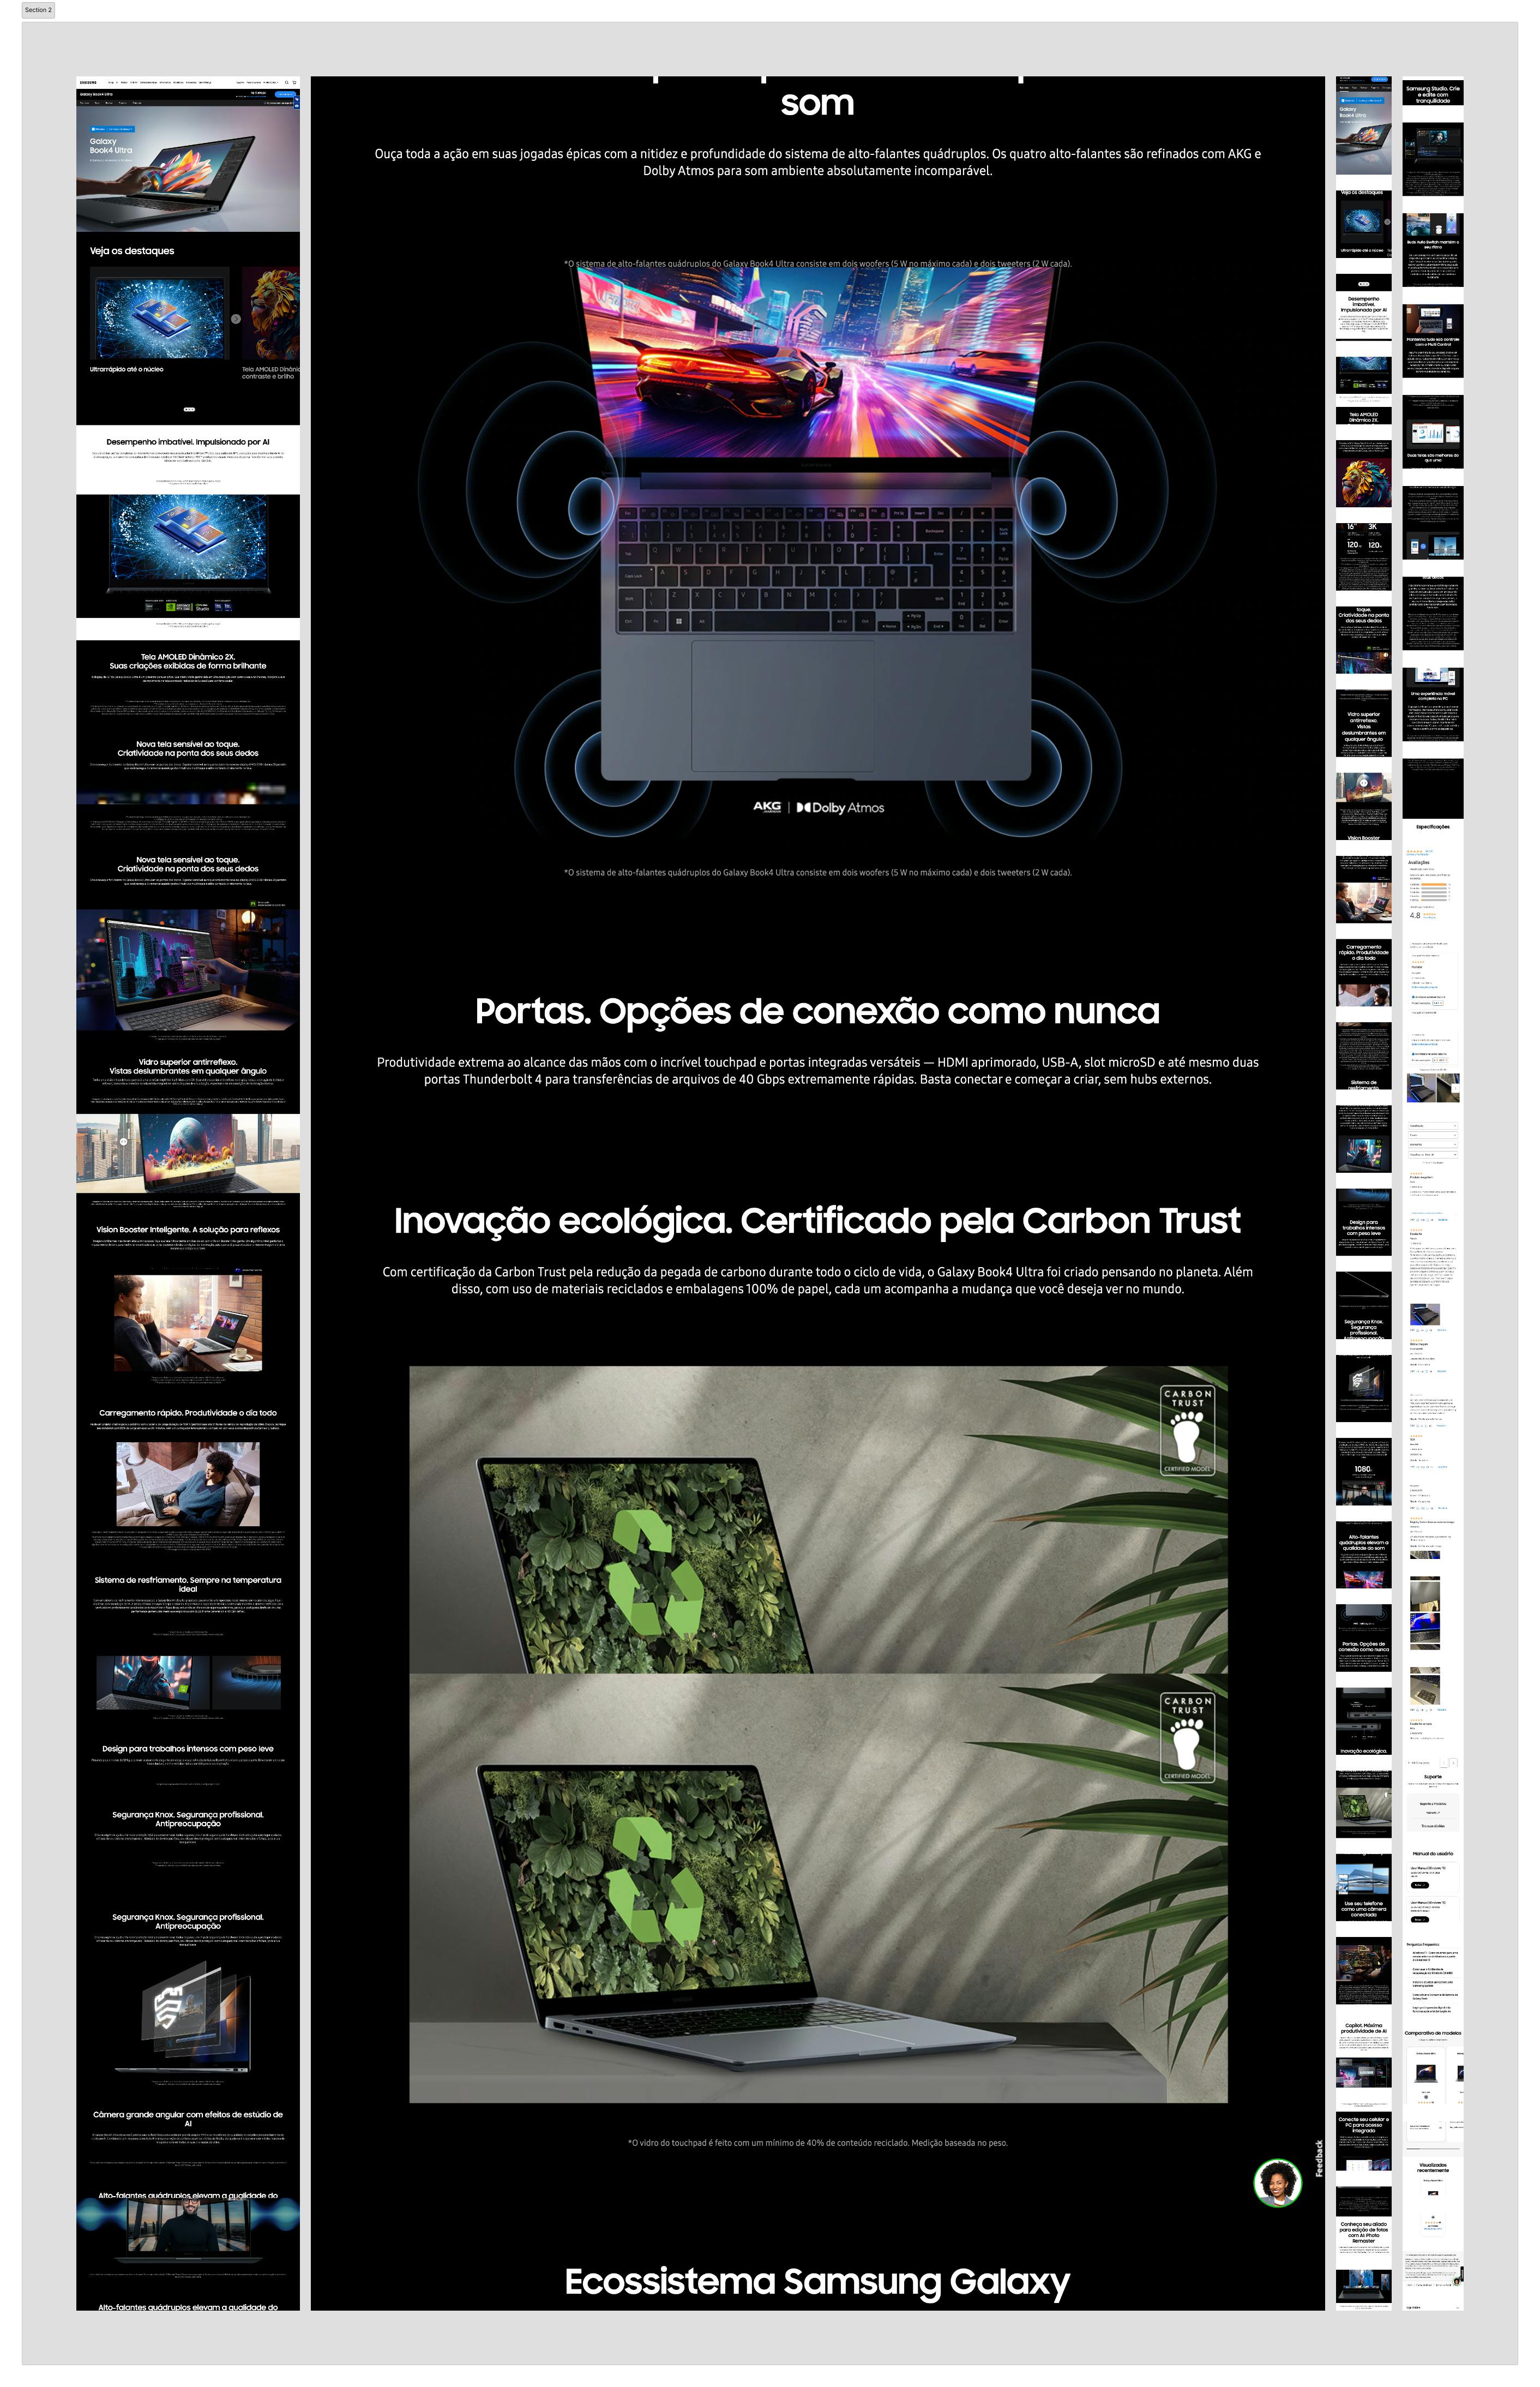Click the lower Carbon Trust certified badge

click(x=1188, y=1738)
